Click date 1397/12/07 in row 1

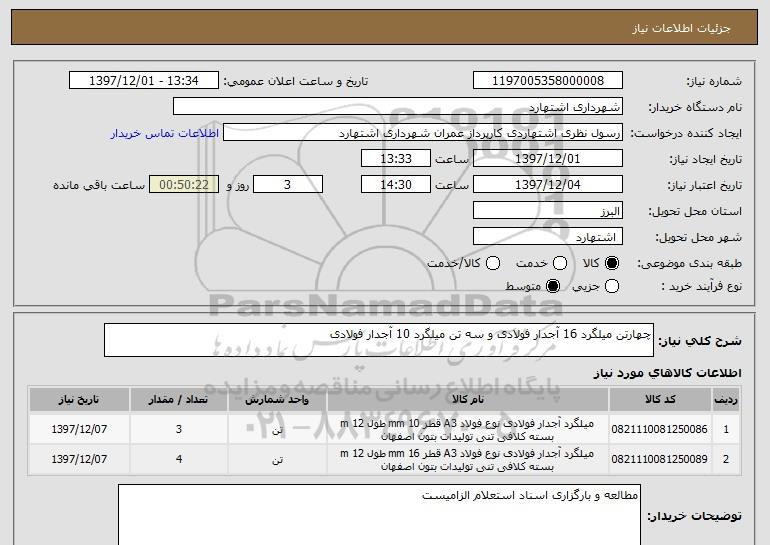coord(79,429)
